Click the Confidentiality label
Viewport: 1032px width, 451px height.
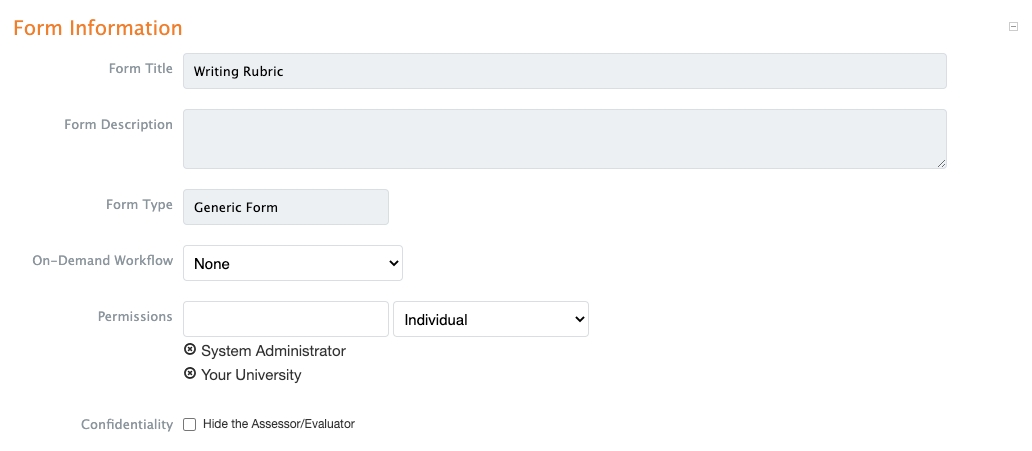tap(127, 425)
